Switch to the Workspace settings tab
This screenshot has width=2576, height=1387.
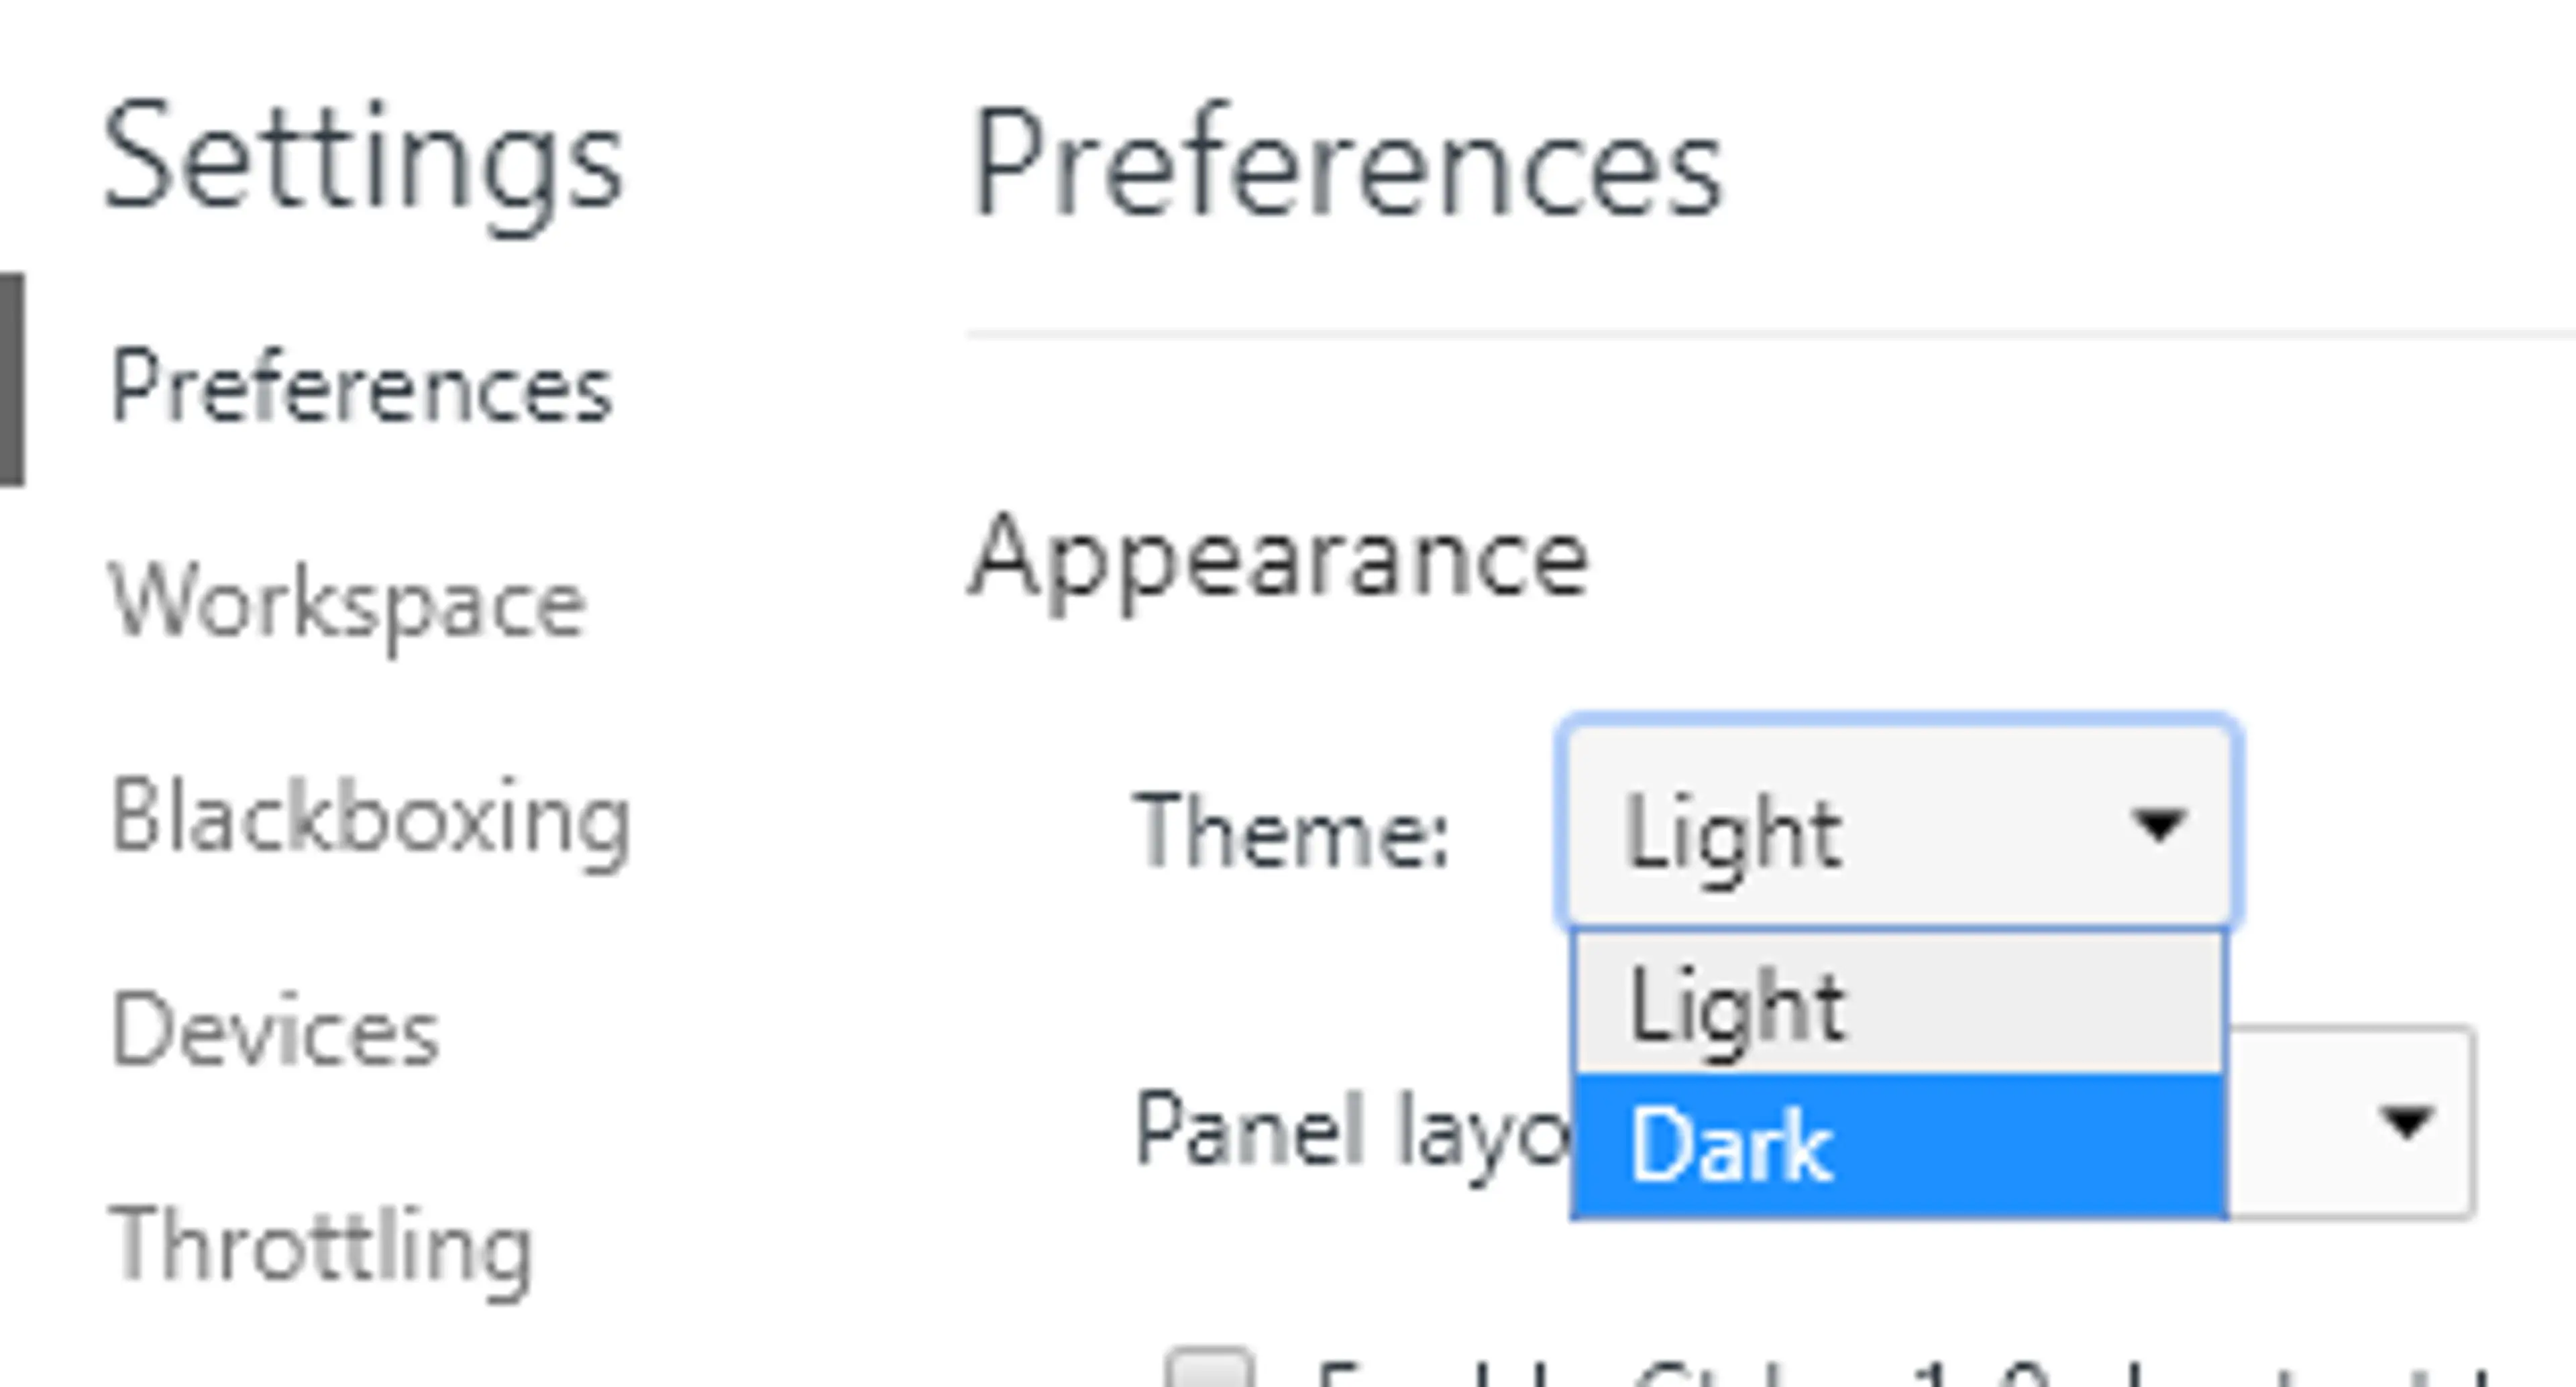pyautogui.click(x=347, y=604)
